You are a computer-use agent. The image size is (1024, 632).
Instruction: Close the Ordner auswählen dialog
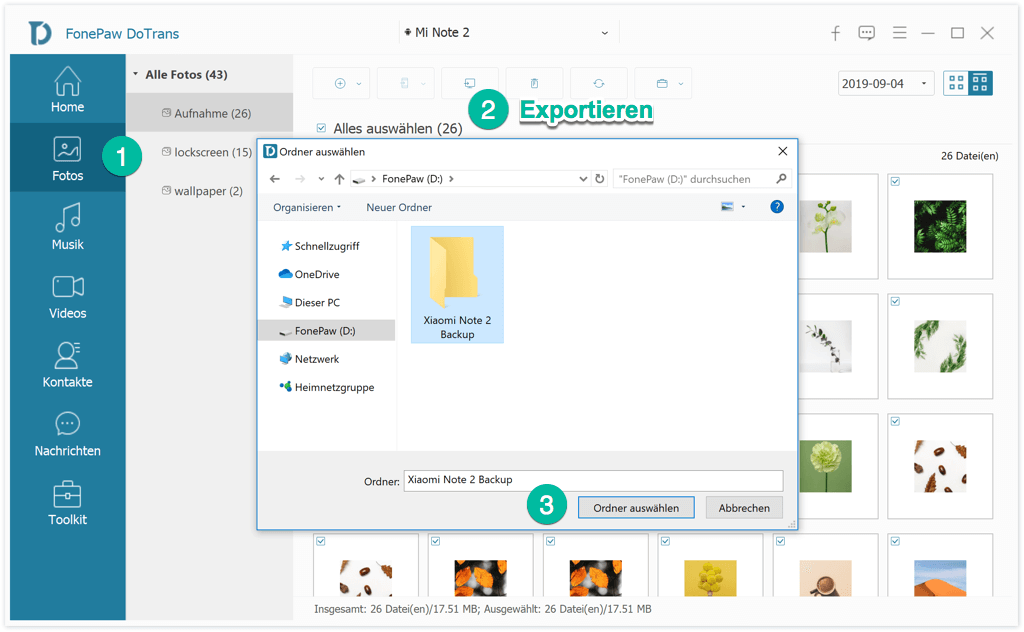pyautogui.click(x=782, y=151)
